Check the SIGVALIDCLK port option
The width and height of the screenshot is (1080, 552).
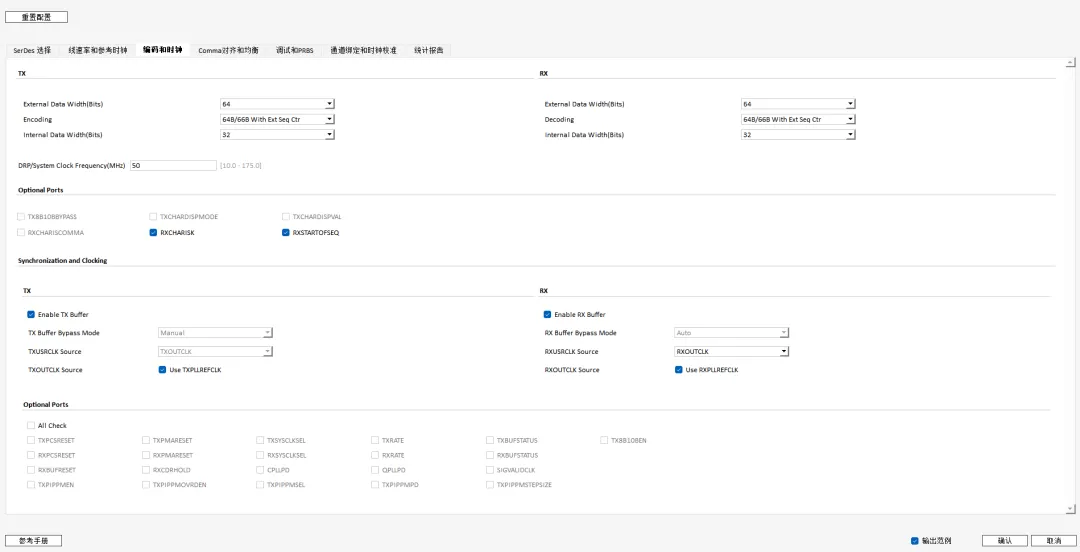(490, 470)
